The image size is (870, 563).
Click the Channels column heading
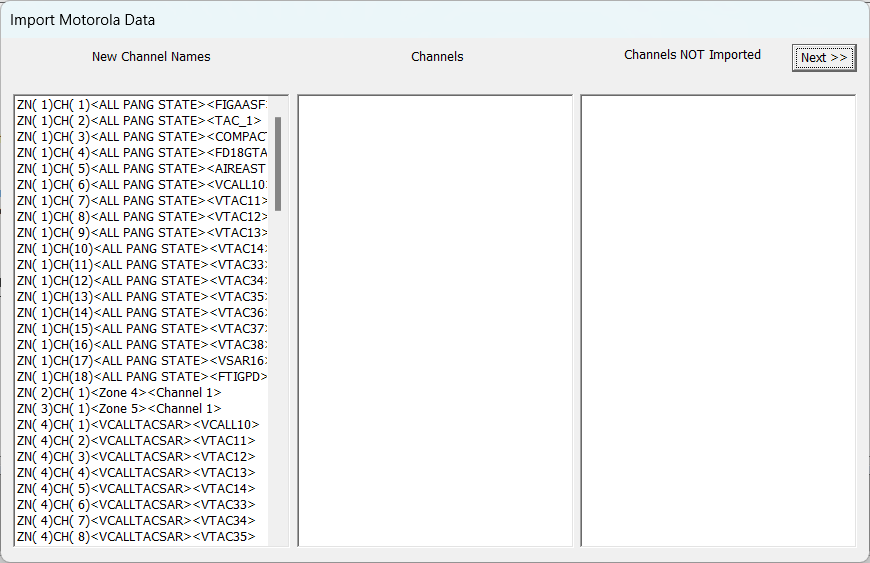point(437,57)
